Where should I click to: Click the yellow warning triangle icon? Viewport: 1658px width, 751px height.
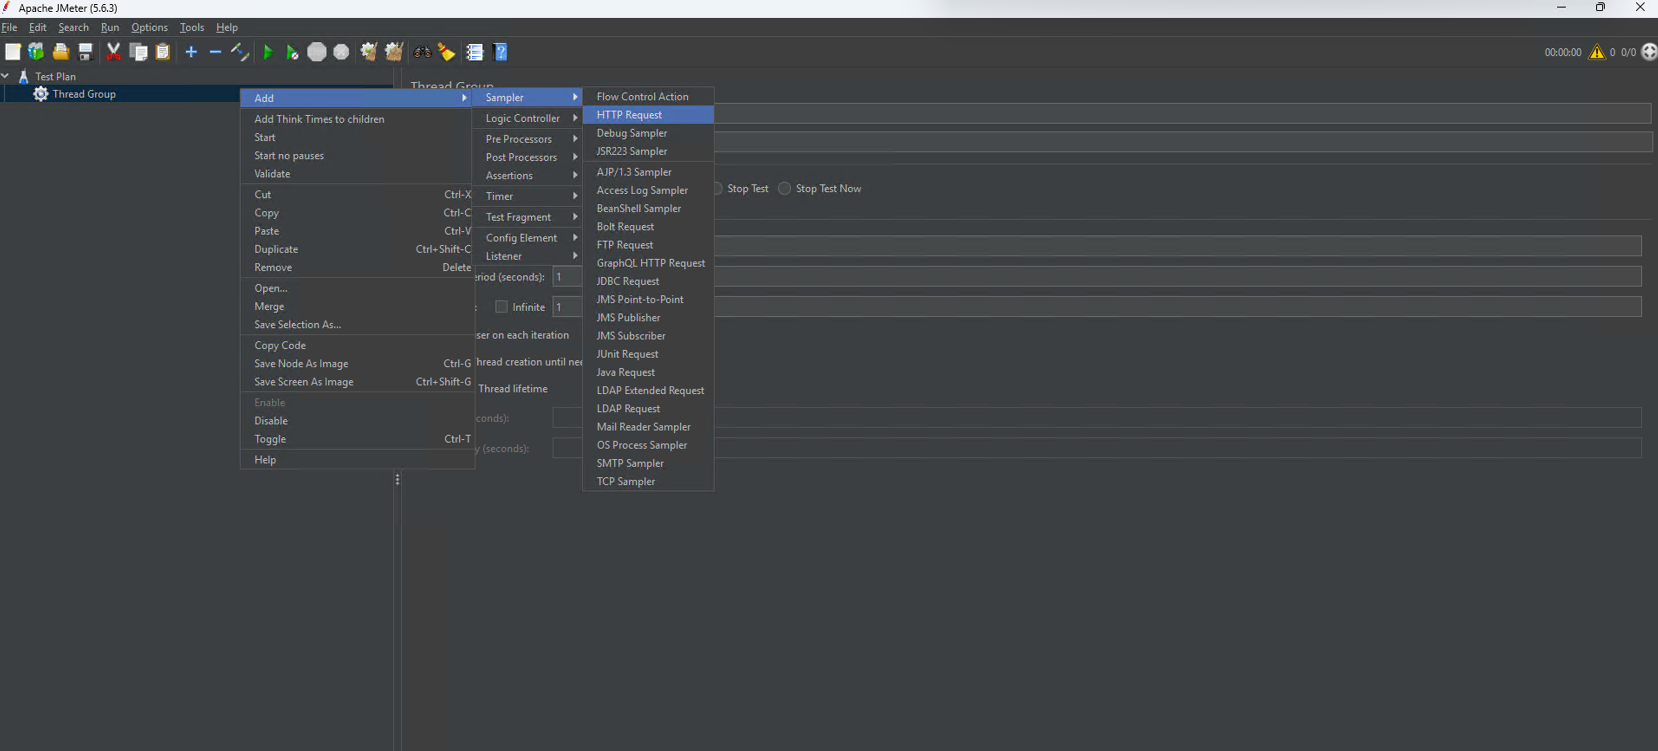click(x=1597, y=52)
